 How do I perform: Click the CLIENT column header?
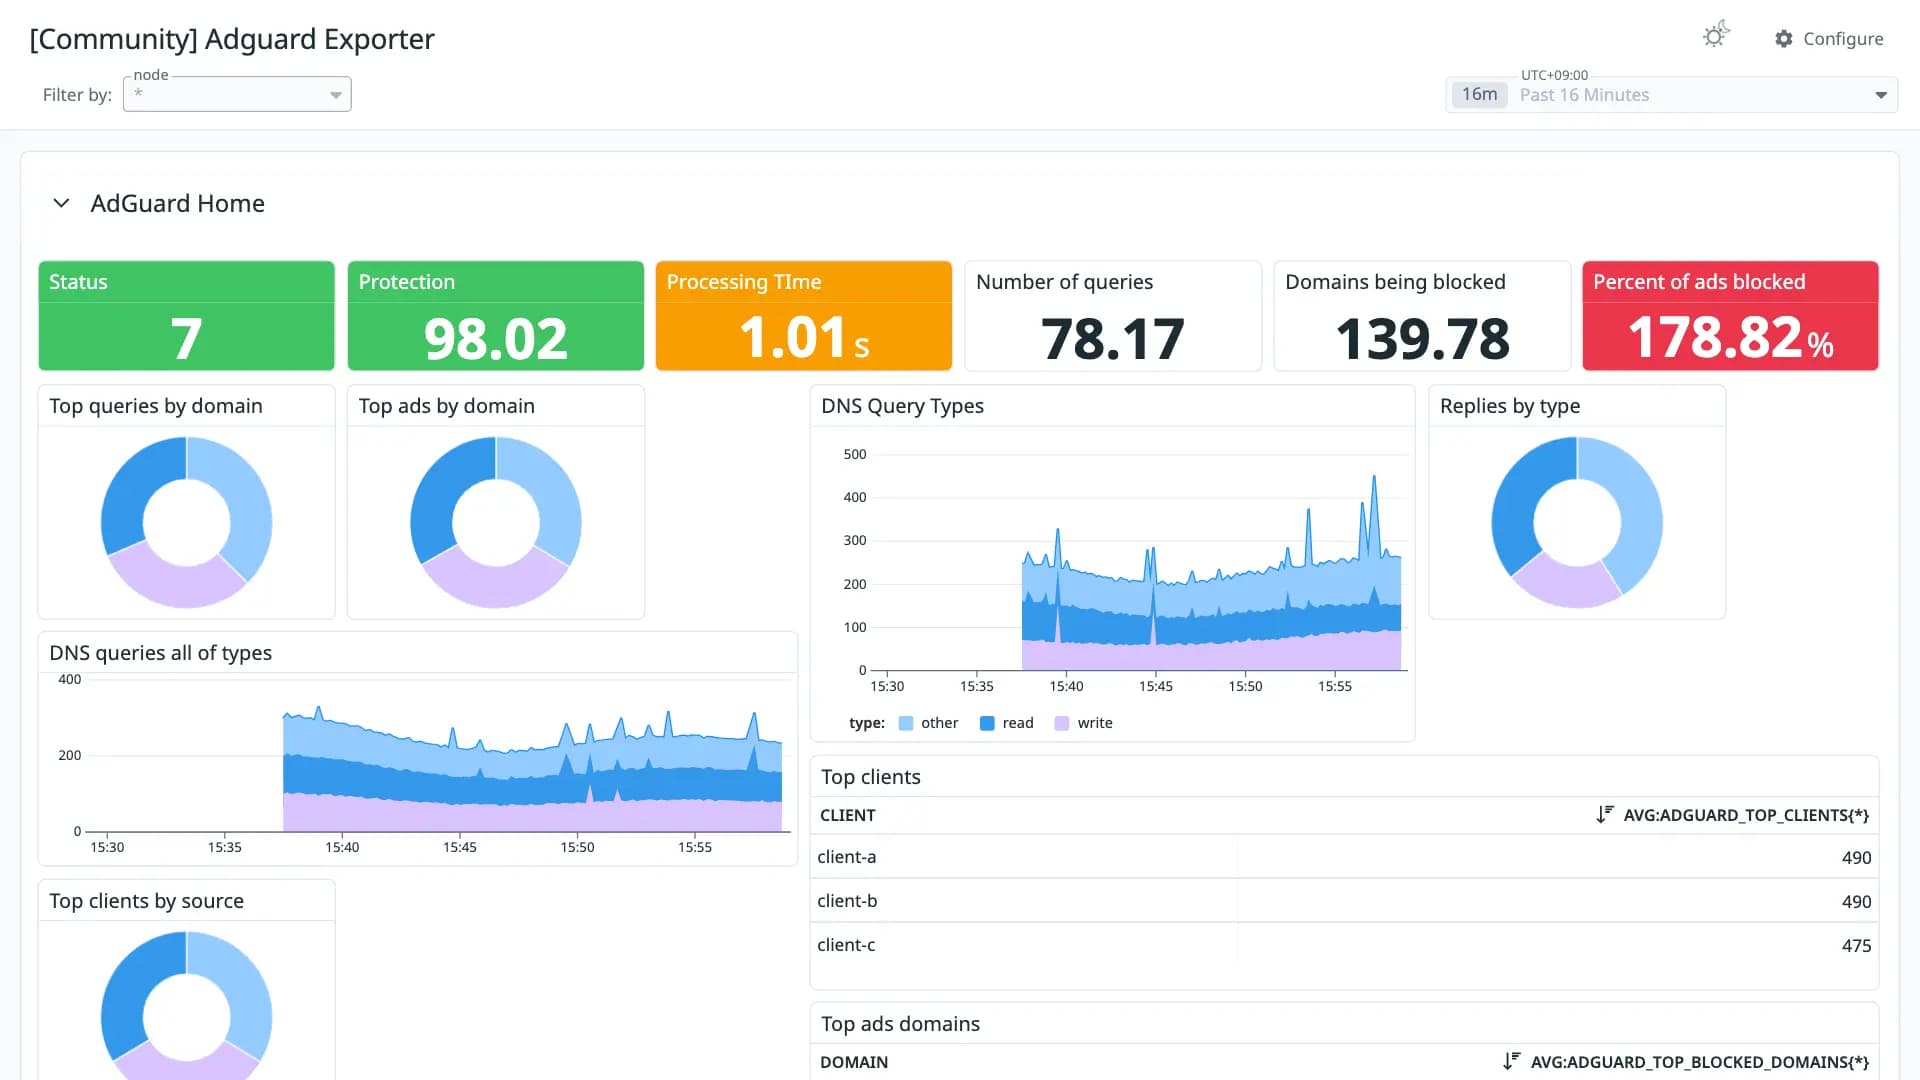847,815
